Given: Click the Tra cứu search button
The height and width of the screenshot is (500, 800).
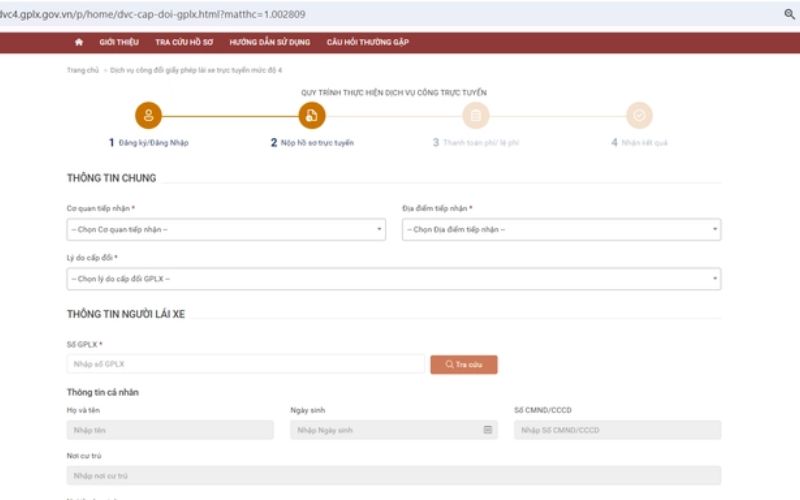Looking at the screenshot, I should pos(464,364).
